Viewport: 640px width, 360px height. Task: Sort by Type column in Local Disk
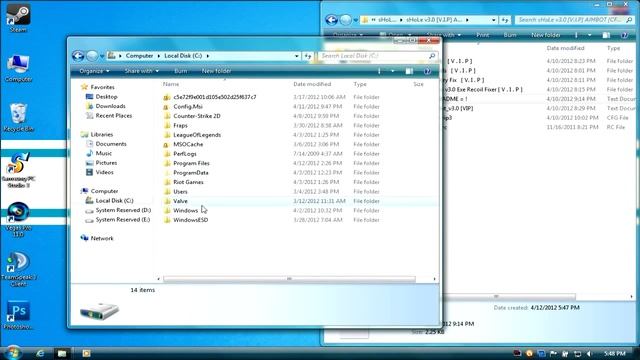[x=360, y=84]
